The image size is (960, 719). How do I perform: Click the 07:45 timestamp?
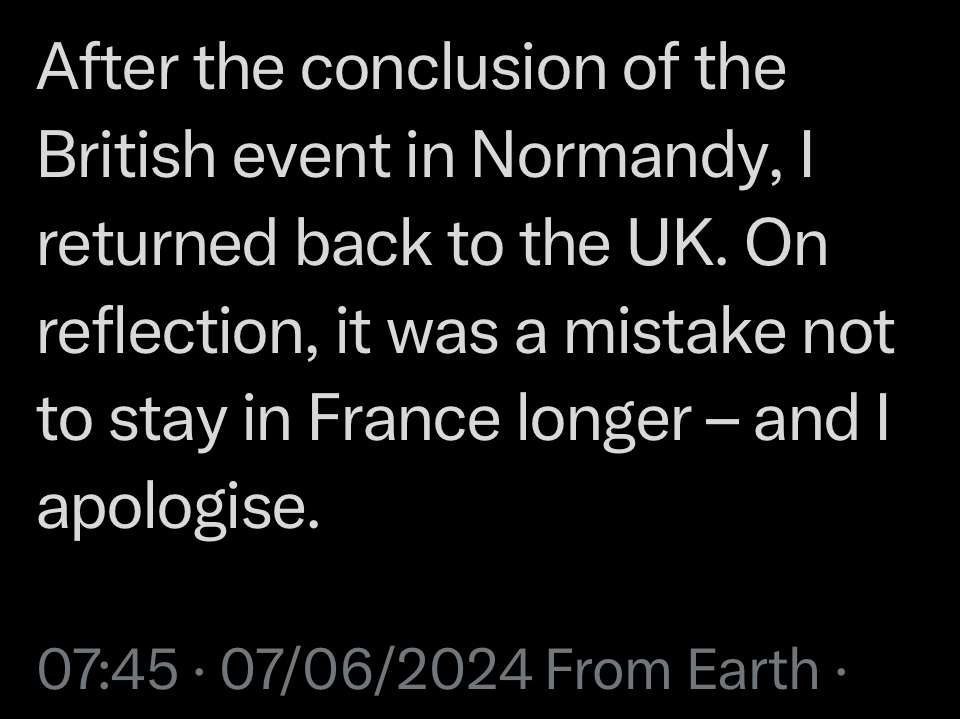[x=108, y=669]
